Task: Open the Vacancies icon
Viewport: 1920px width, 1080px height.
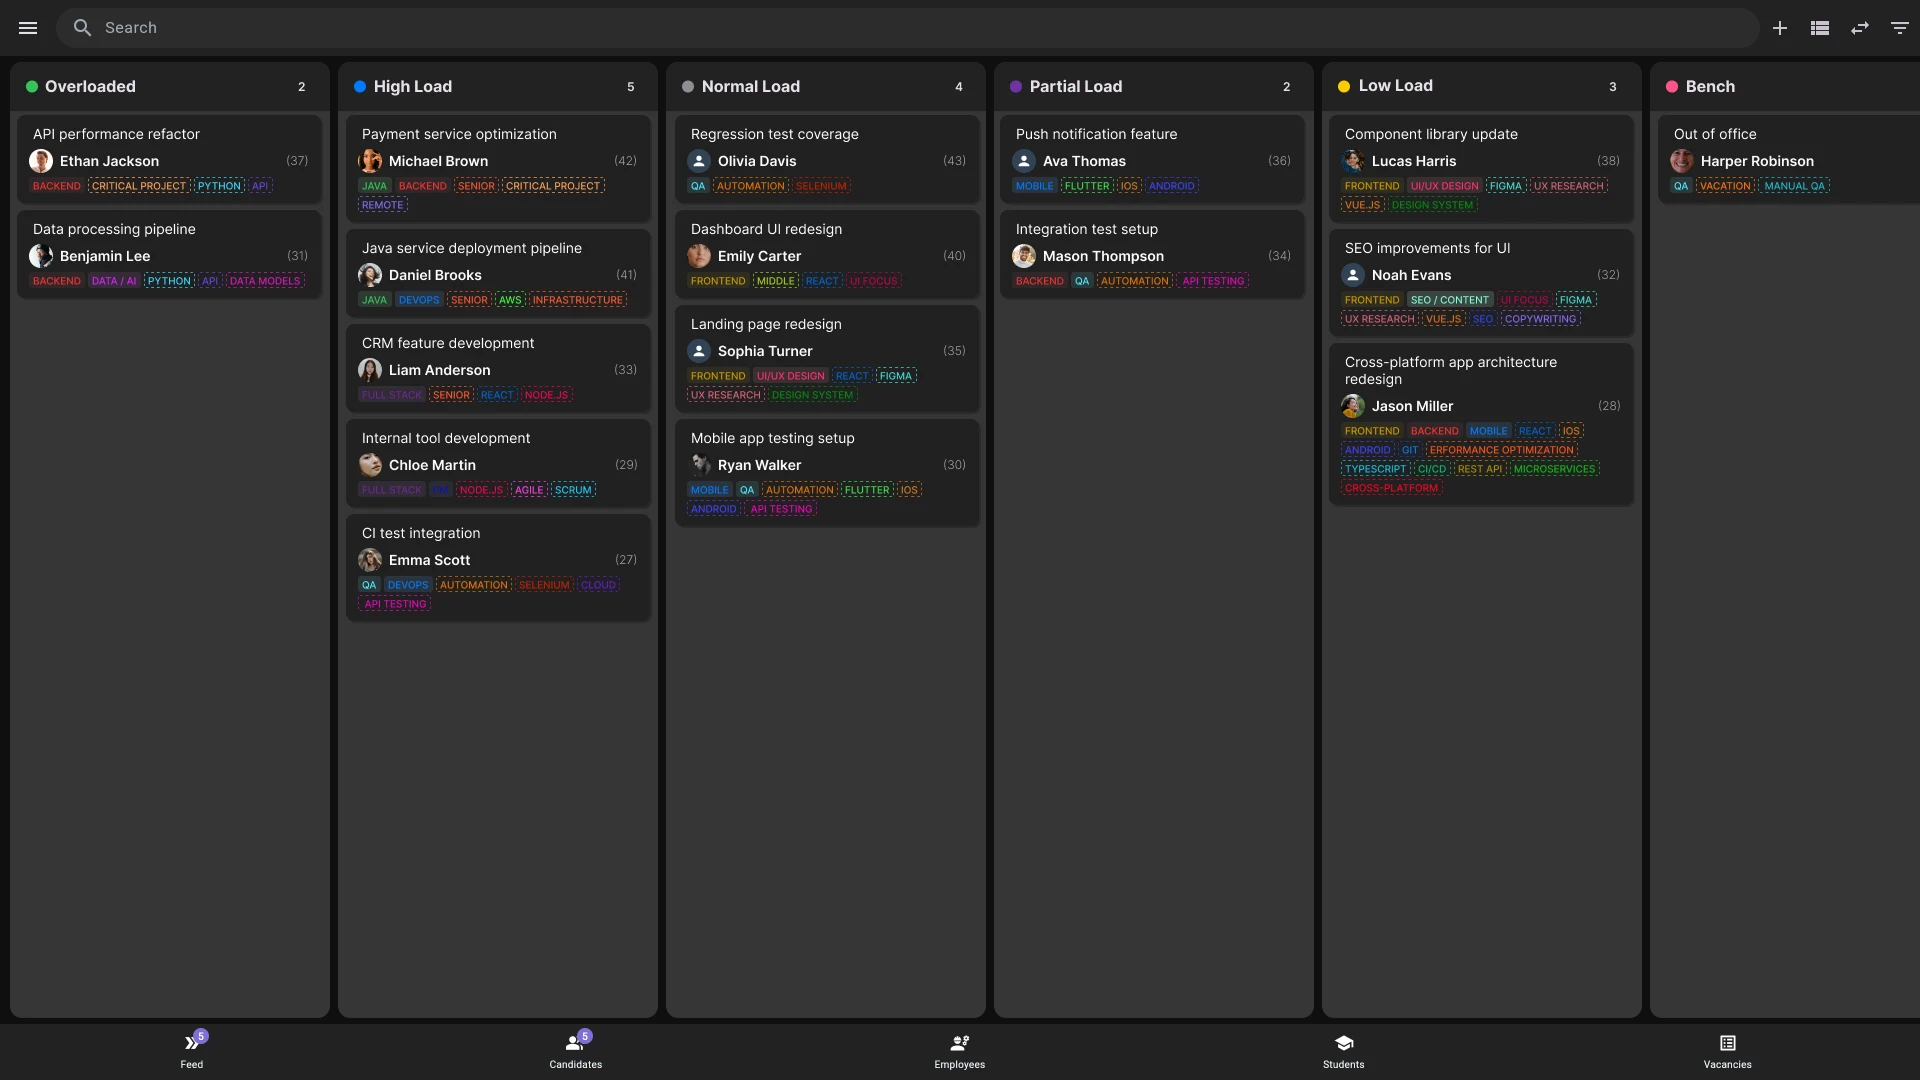Action: point(1727,1044)
